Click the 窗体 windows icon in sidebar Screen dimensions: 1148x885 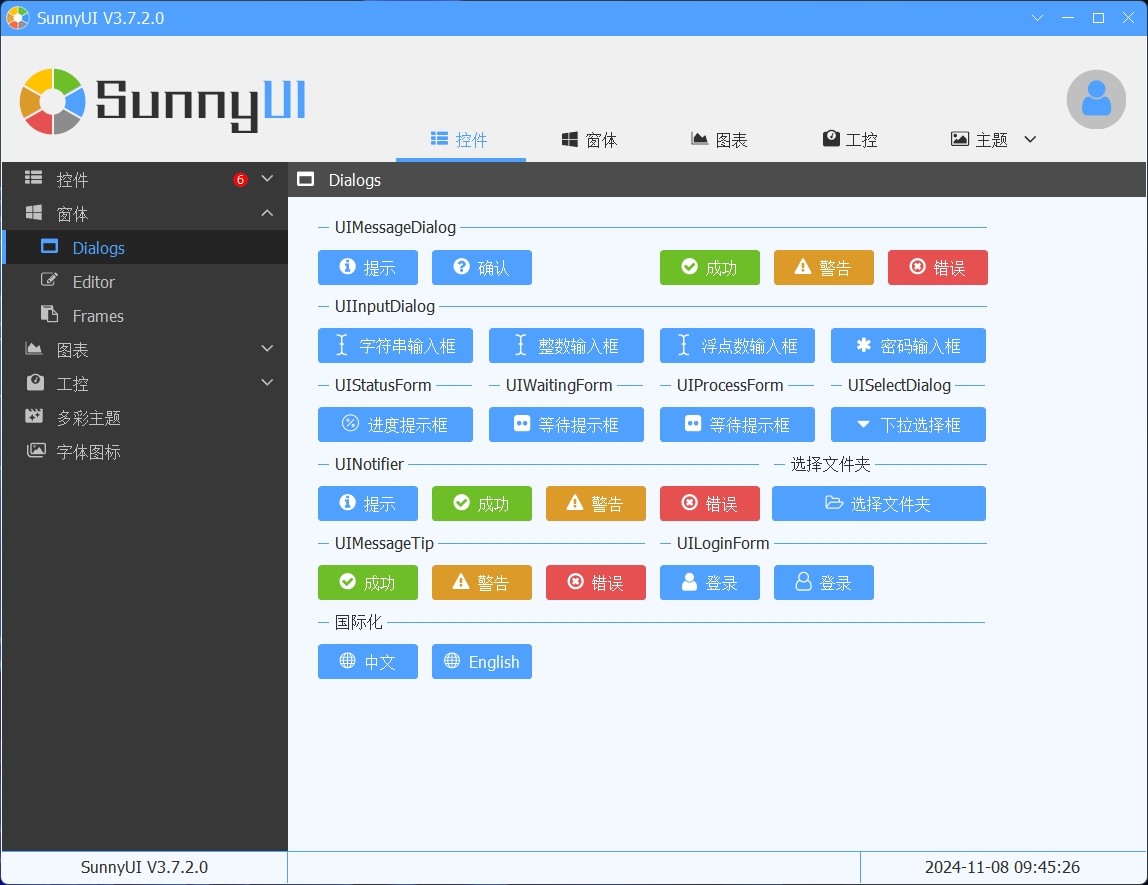coord(34,212)
